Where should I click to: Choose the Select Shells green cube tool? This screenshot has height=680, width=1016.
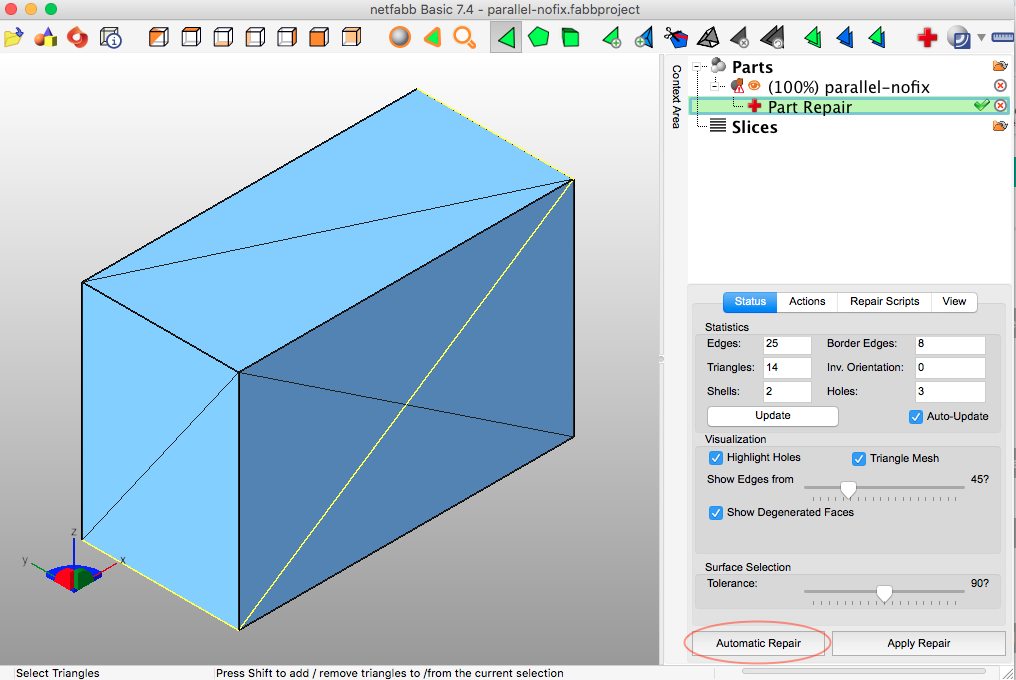[570, 38]
